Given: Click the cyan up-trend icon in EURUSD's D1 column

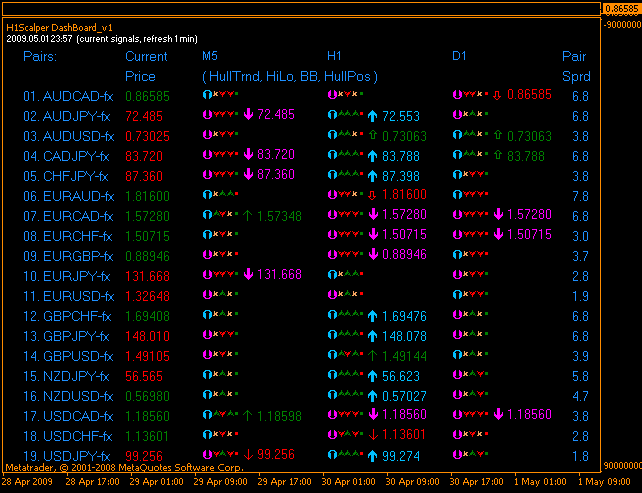Looking at the screenshot, I should [x=457, y=294].
